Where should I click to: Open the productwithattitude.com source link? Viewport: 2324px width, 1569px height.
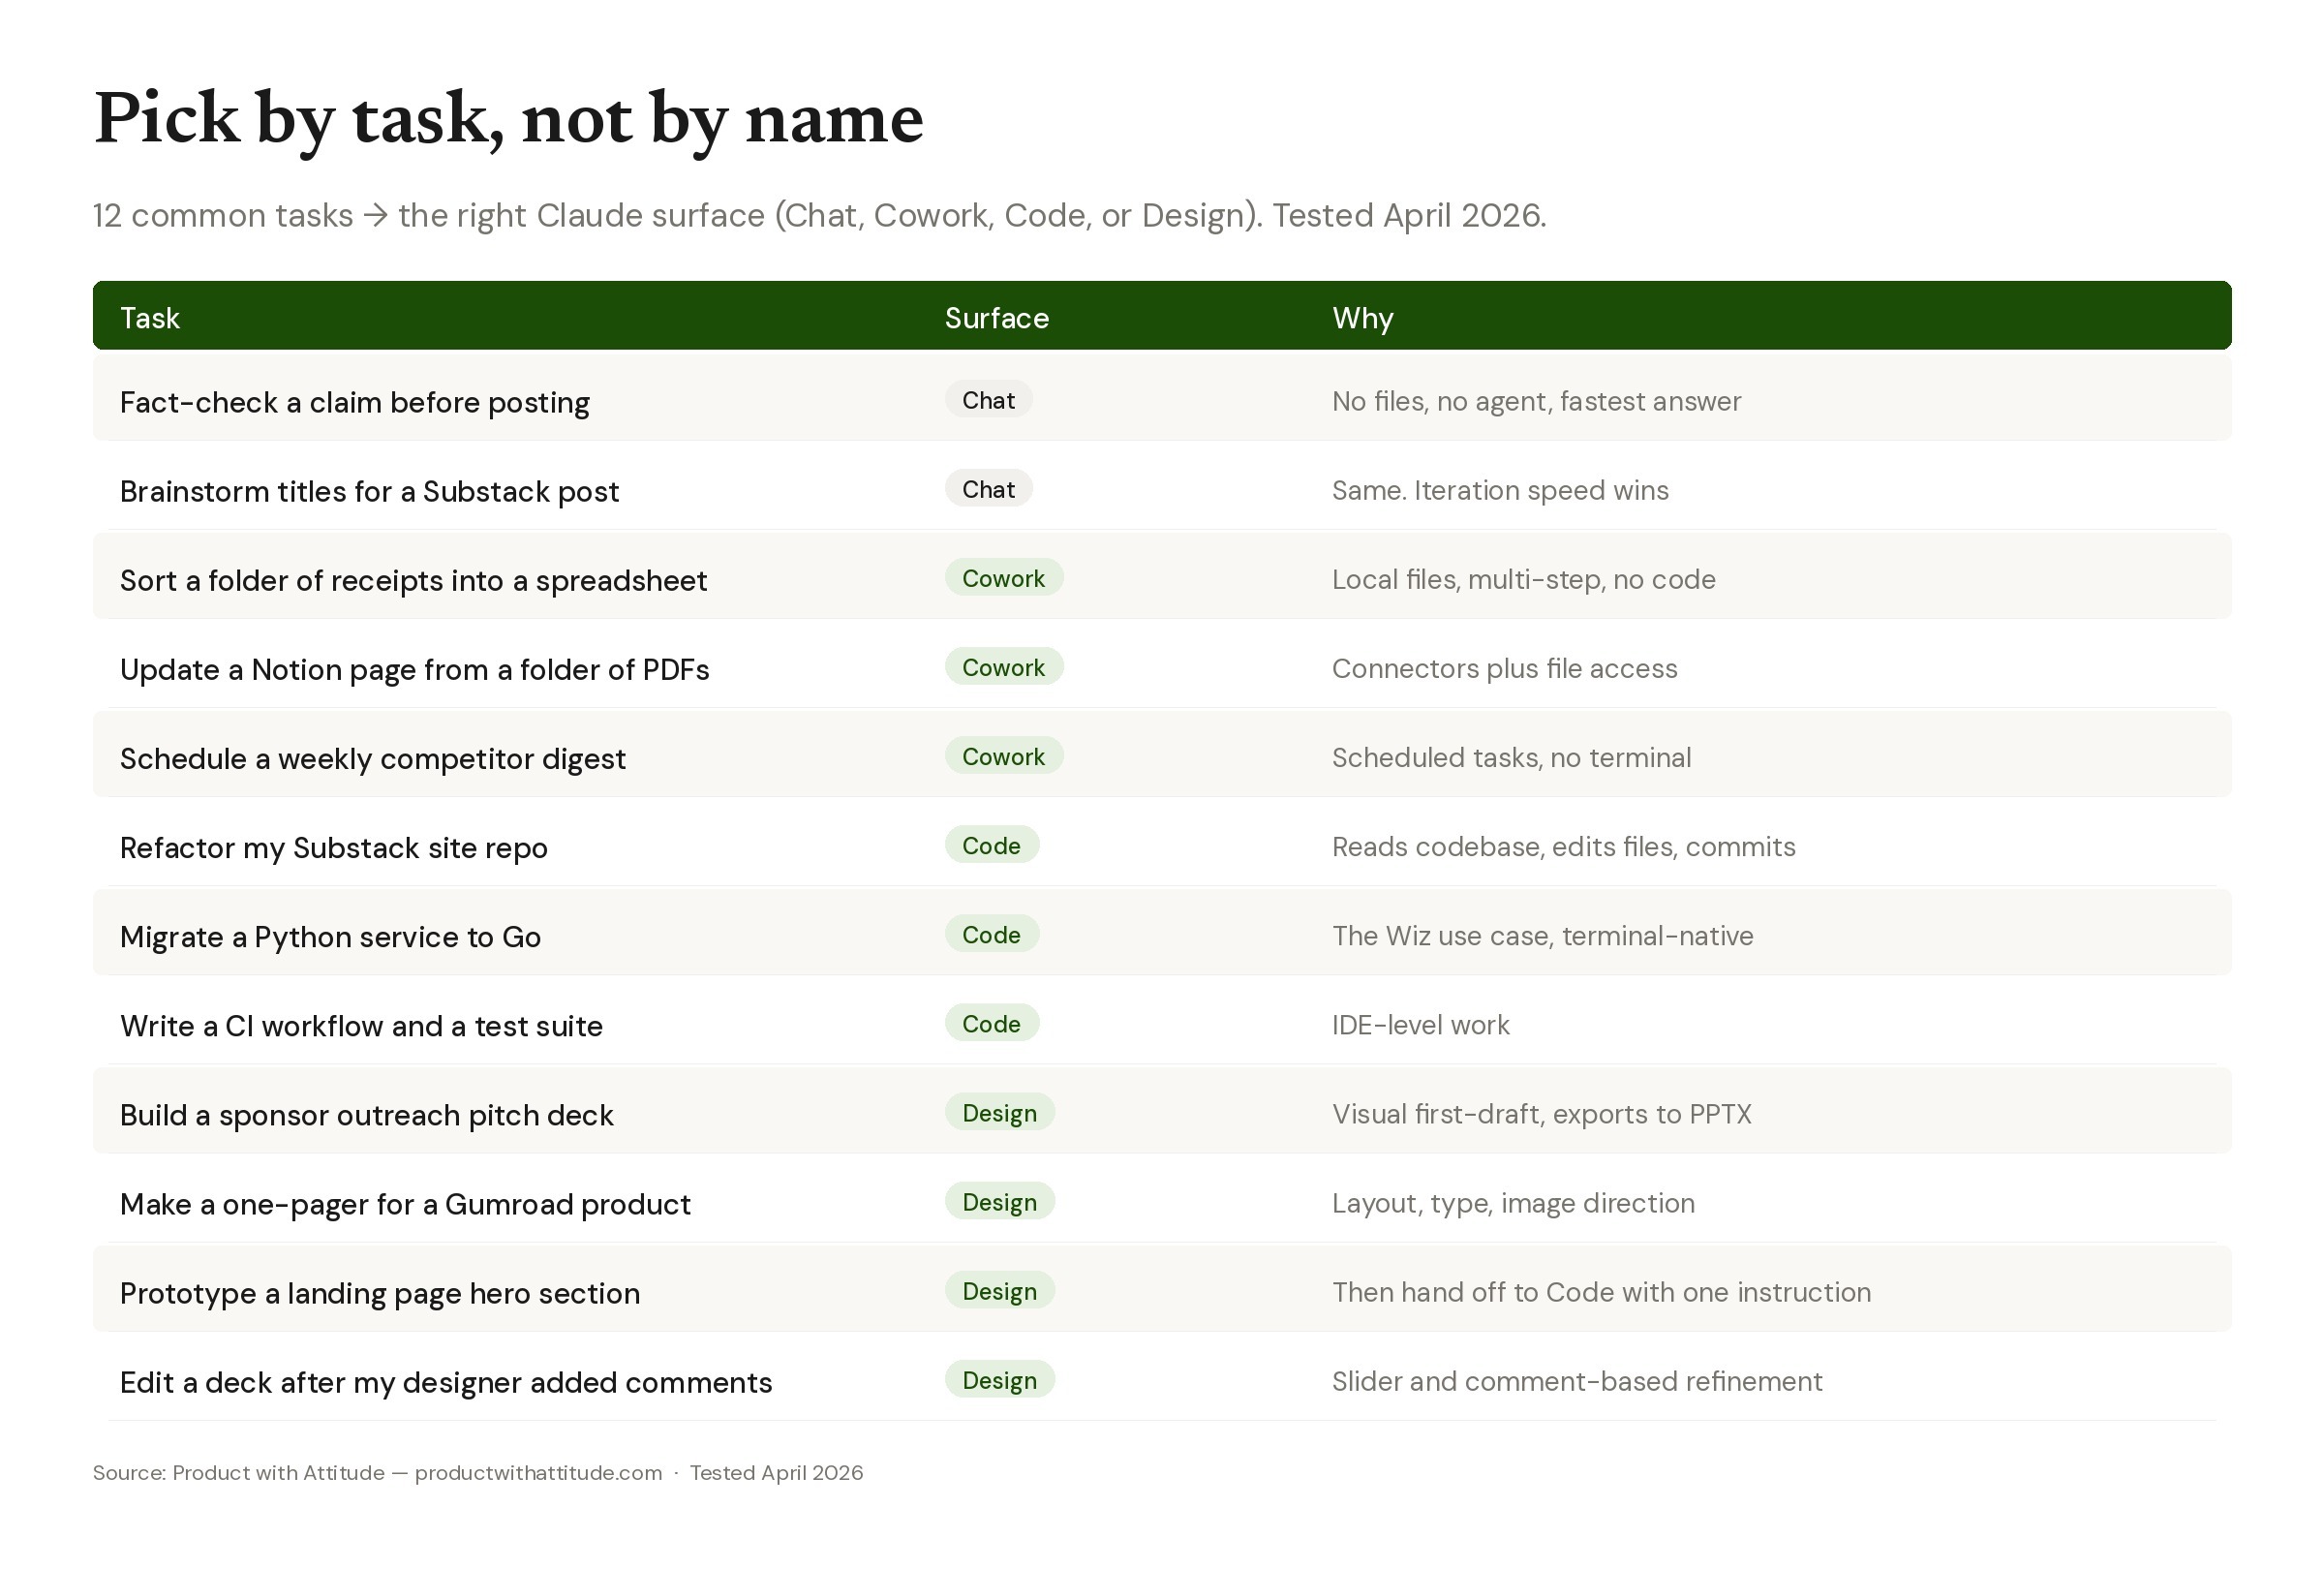coord(538,1472)
